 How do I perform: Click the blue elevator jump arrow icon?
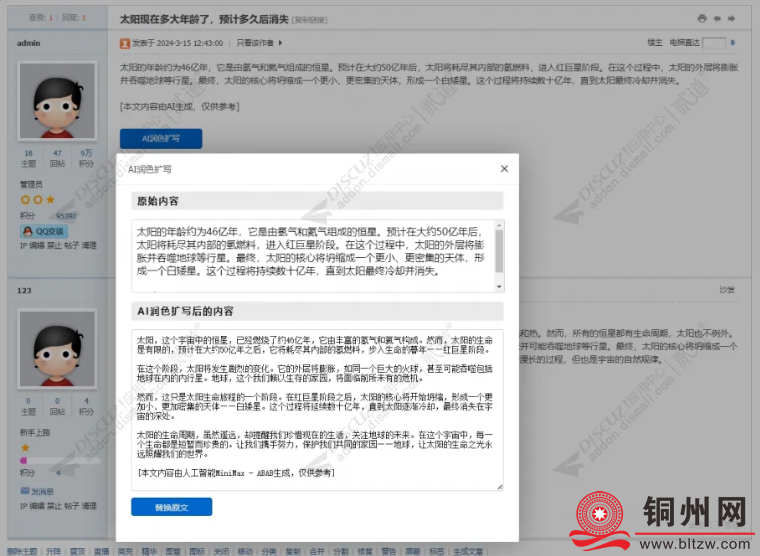[733, 43]
